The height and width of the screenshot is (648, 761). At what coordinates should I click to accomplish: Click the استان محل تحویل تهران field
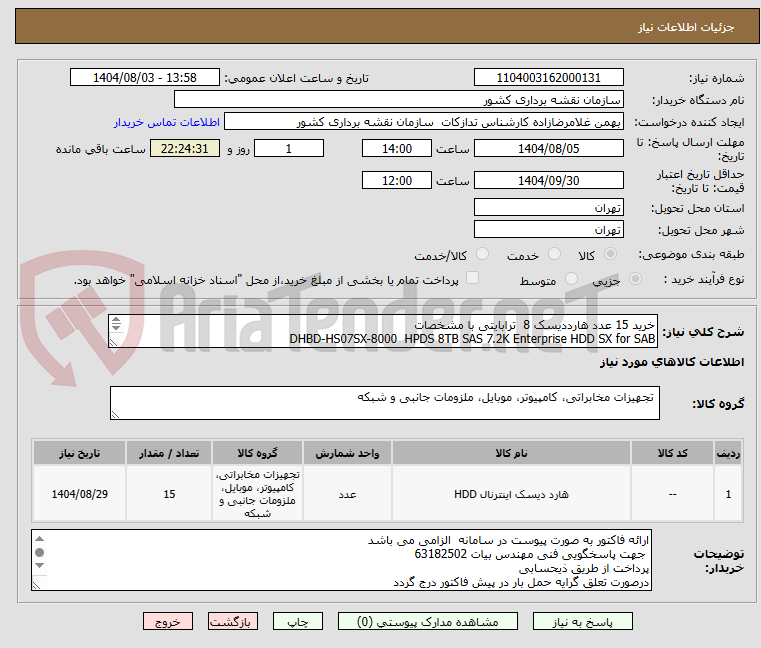coord(548,208)
